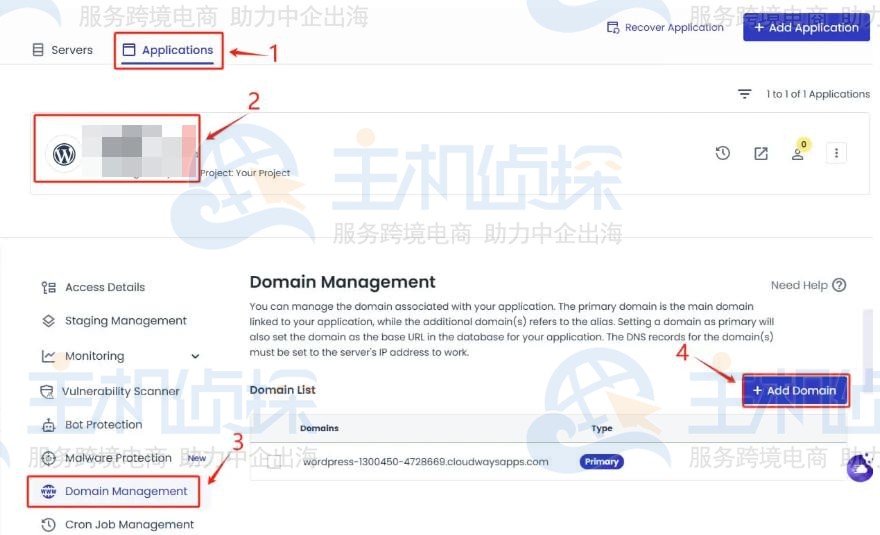Image resolution: width=880 pixels, height=535 pixels.
Task: Click the Recover Application icon
Action: pyautogui.click(x=613, y=28)
